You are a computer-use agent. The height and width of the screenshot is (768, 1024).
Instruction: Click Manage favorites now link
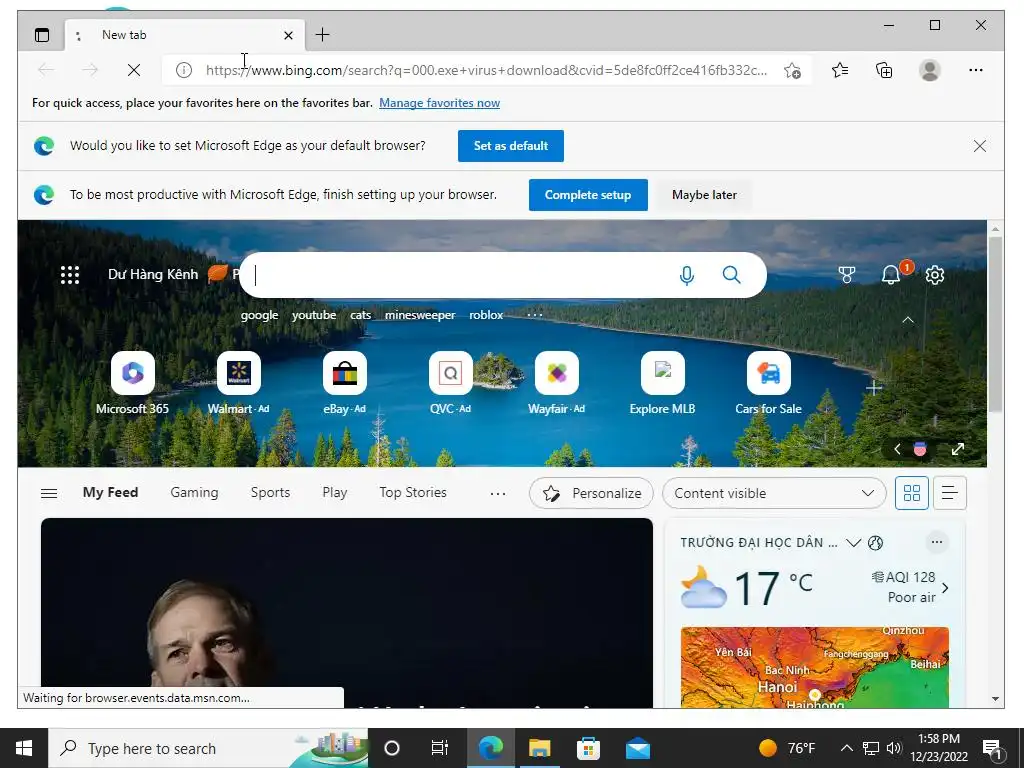pyautogui.click(x=440, y=103)
